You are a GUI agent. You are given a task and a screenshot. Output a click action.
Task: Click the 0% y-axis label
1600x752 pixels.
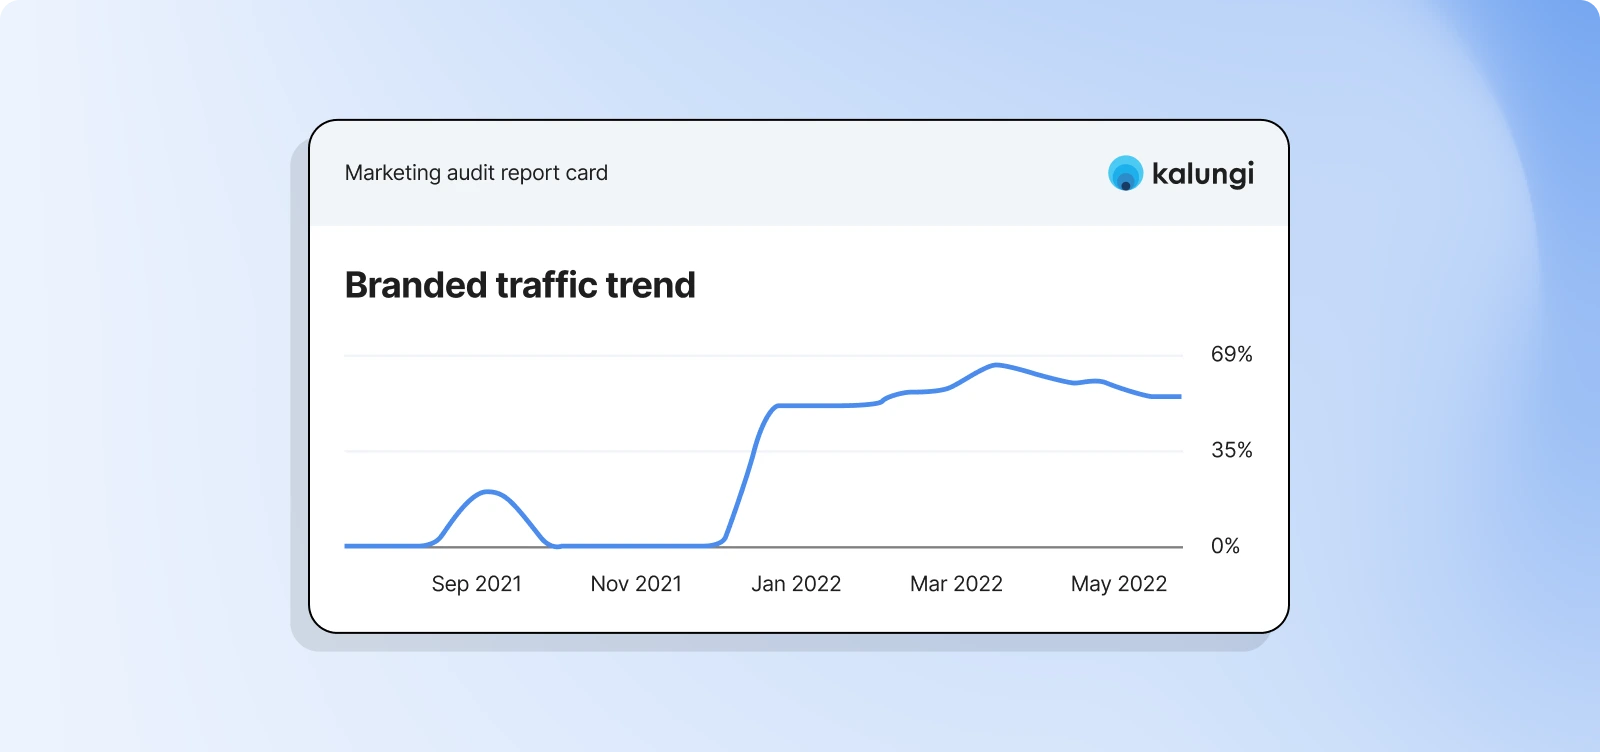point(1225,546)
